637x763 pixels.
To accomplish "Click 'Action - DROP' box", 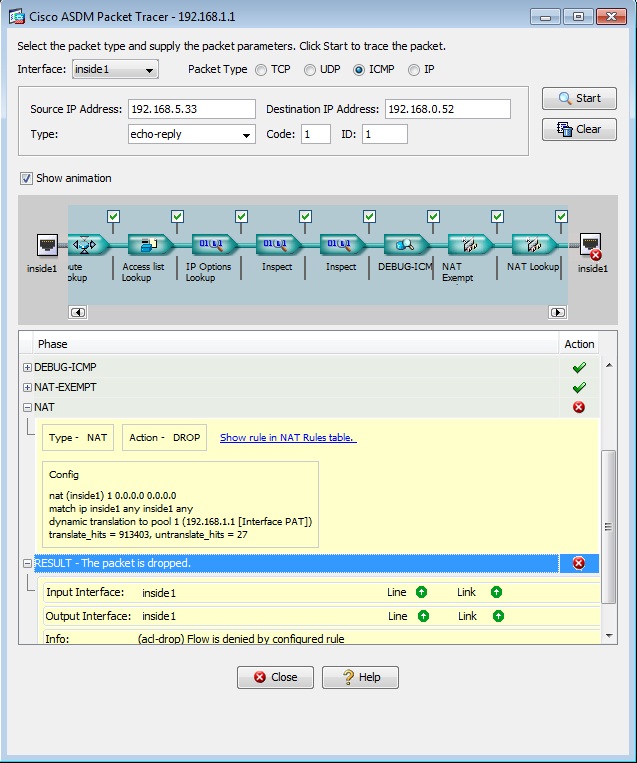I will click(x=164, y=437).
